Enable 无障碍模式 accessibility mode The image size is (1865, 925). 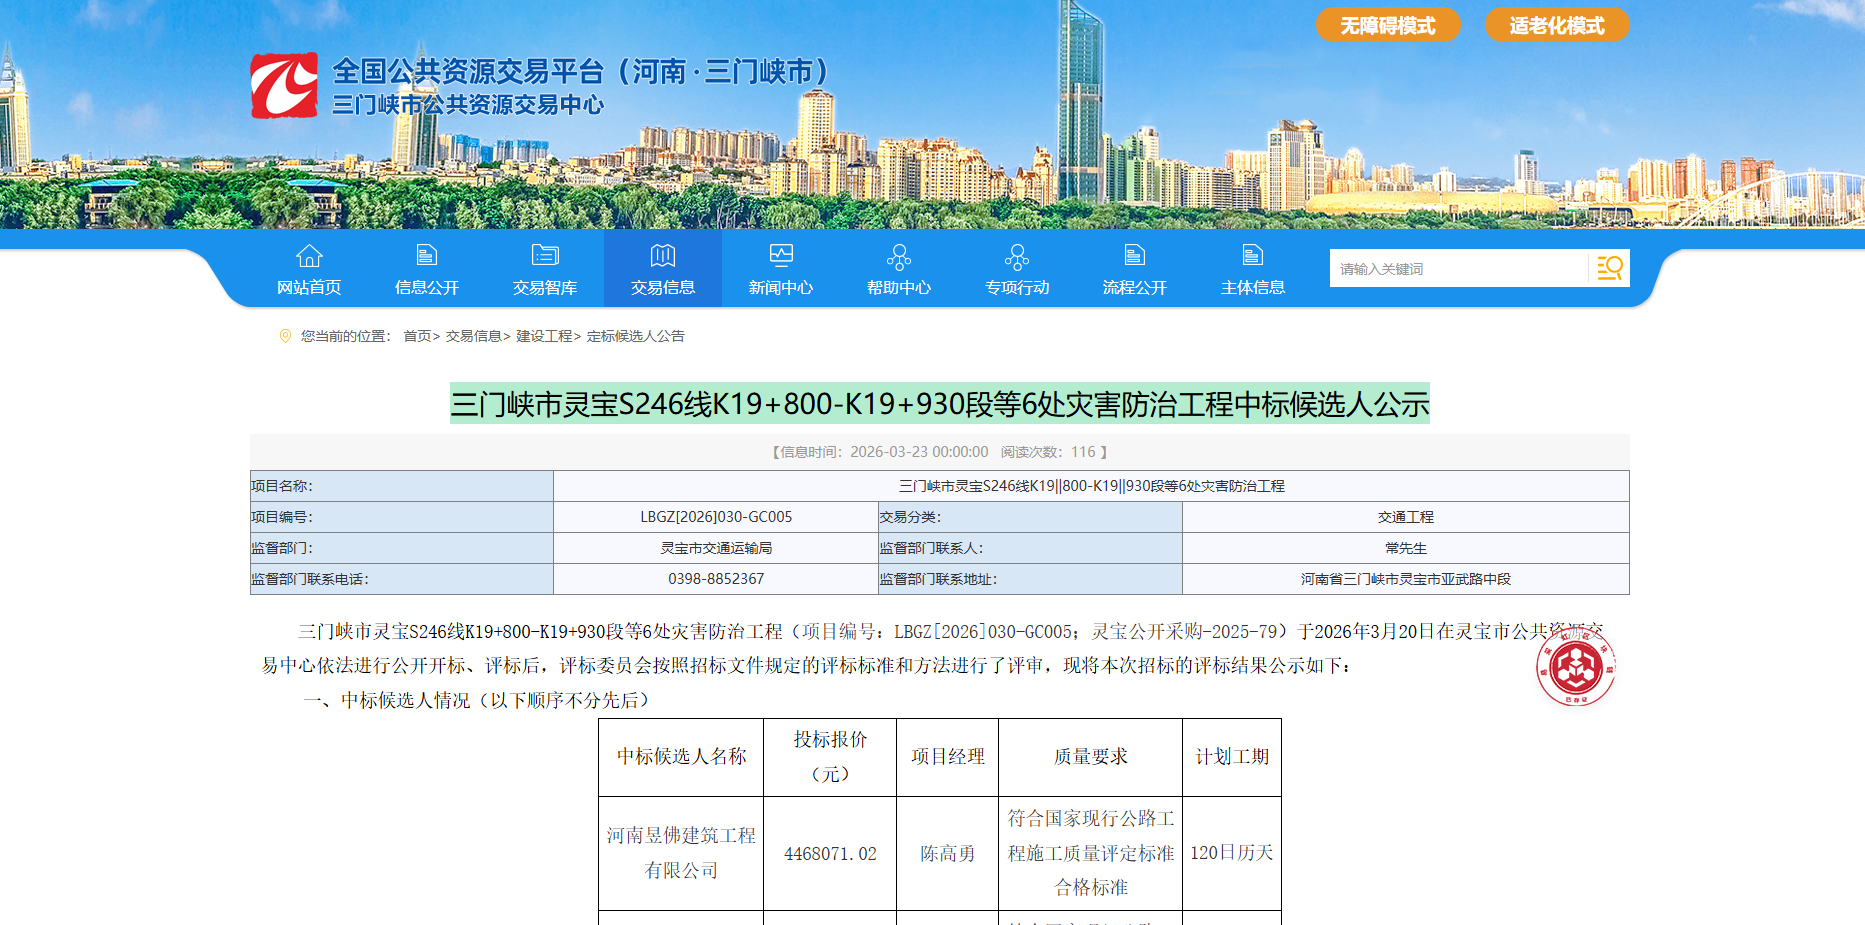pos(1387,25)
